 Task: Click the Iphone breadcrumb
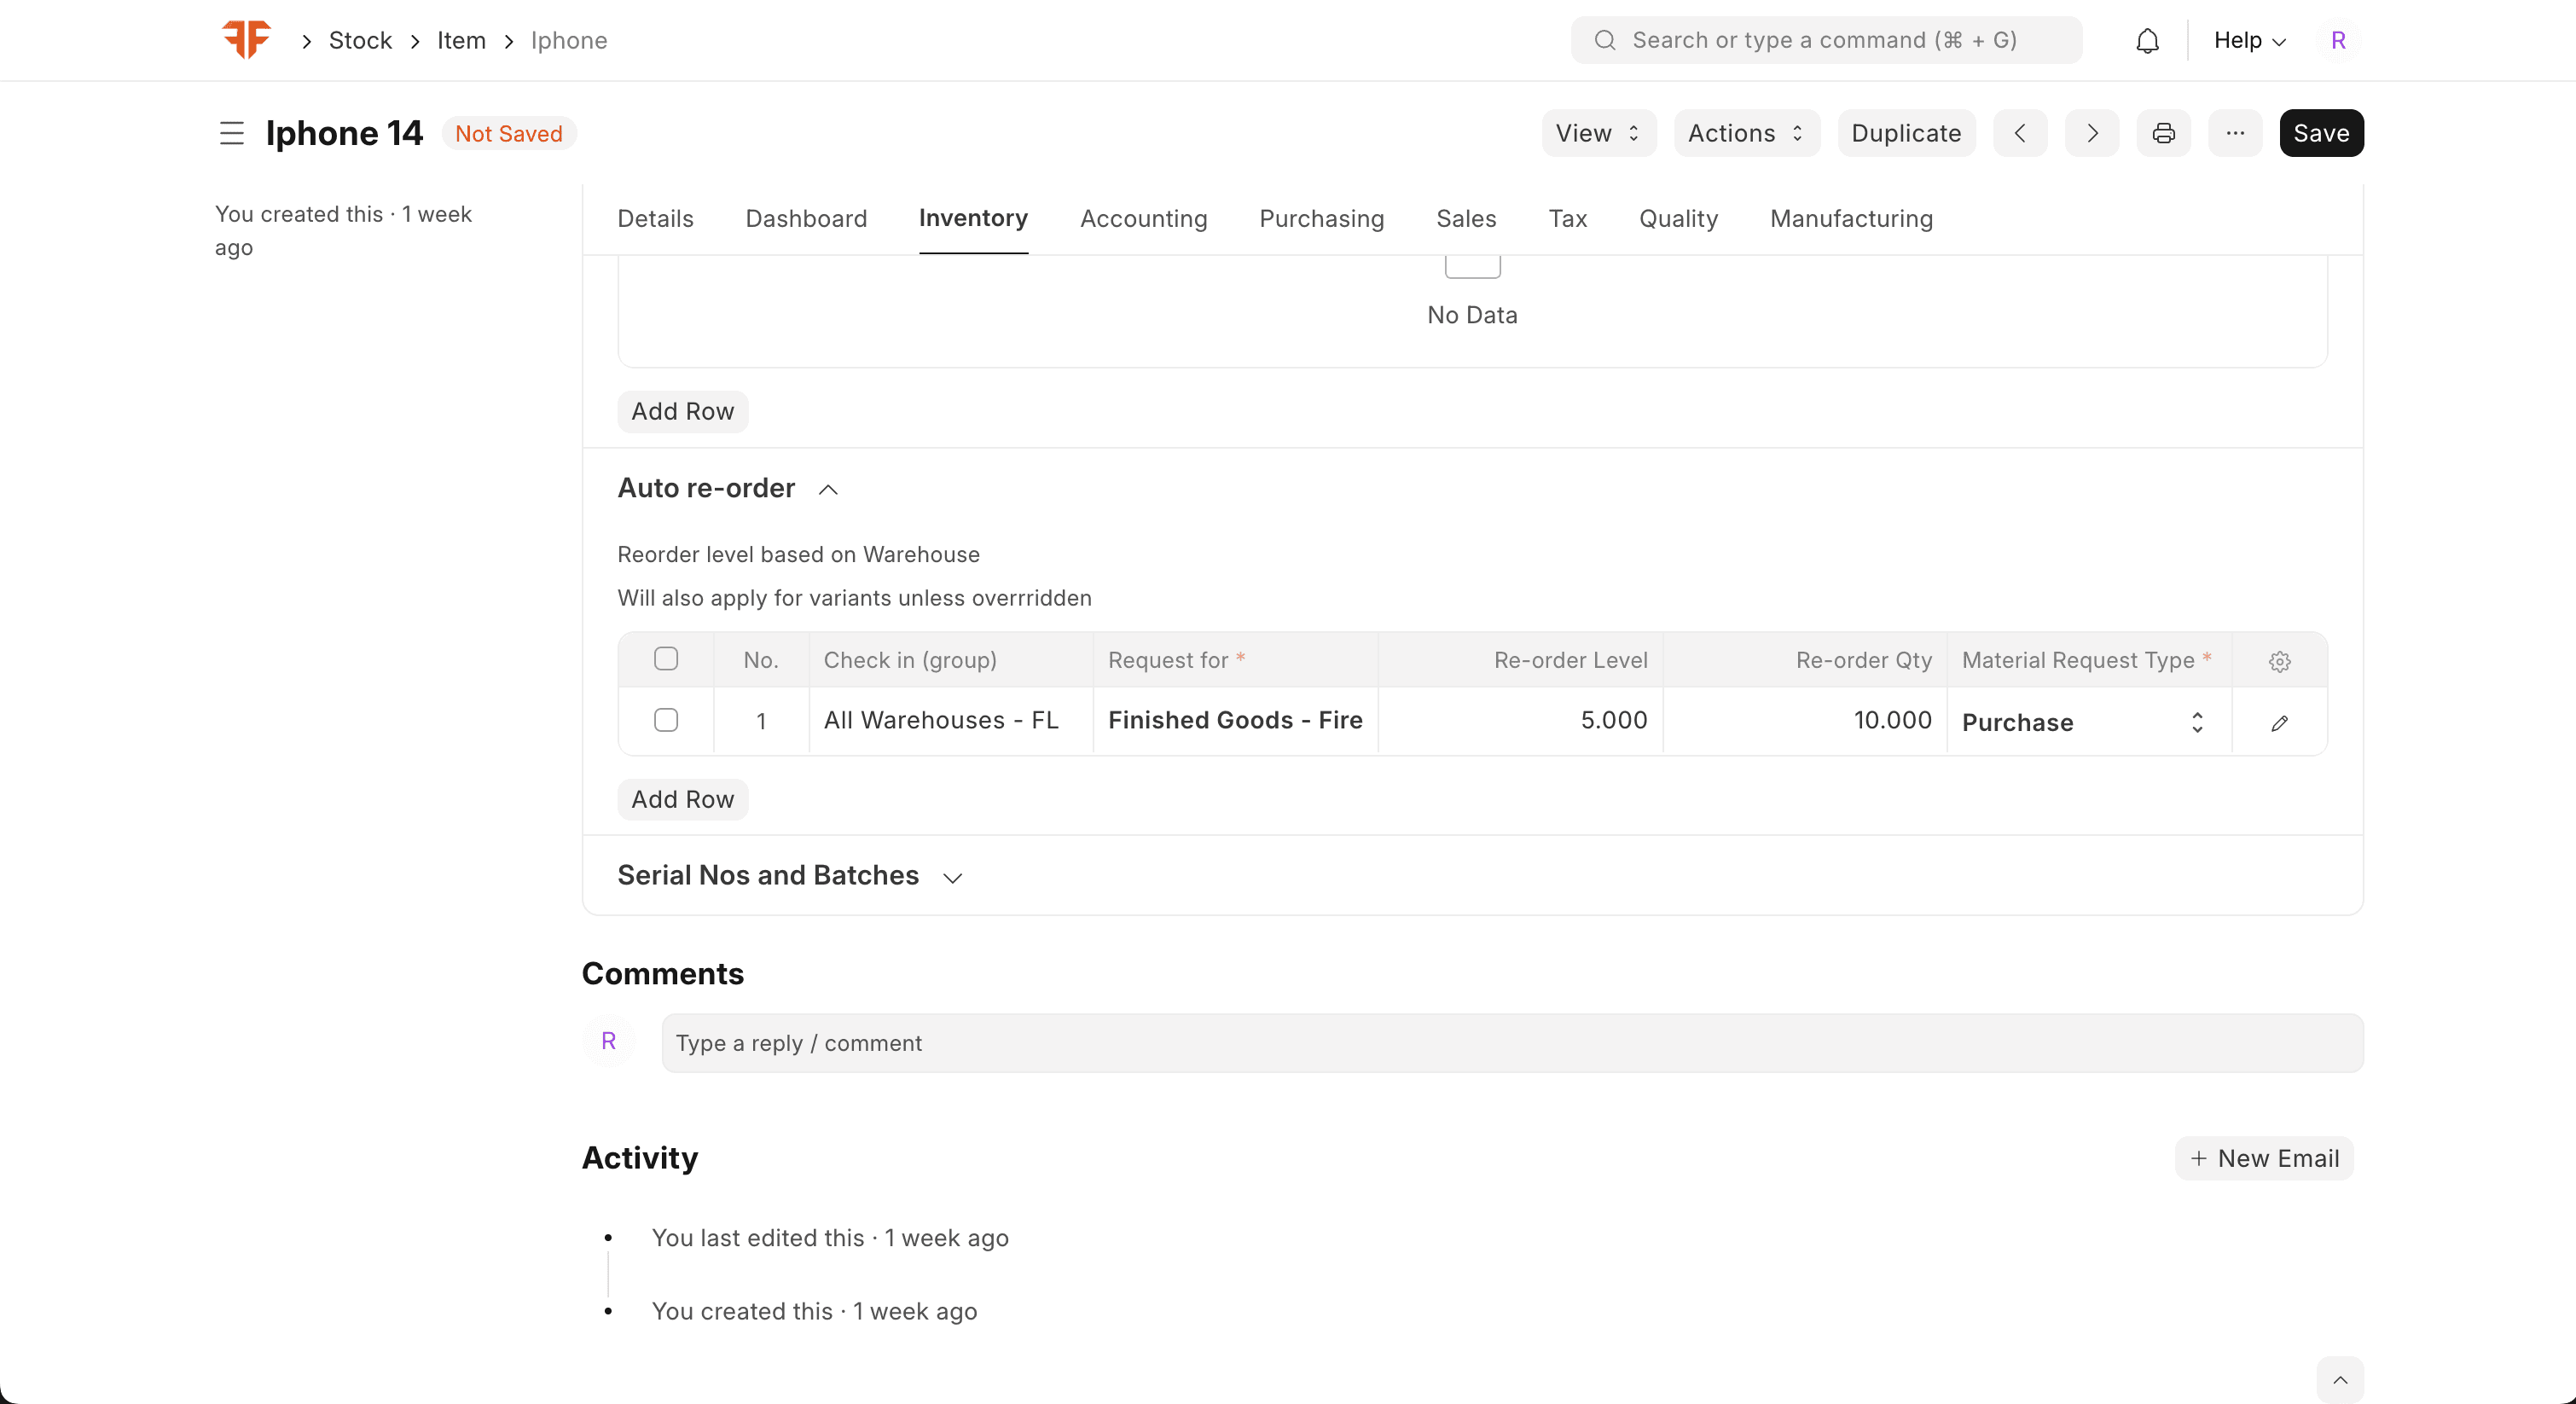569,41
